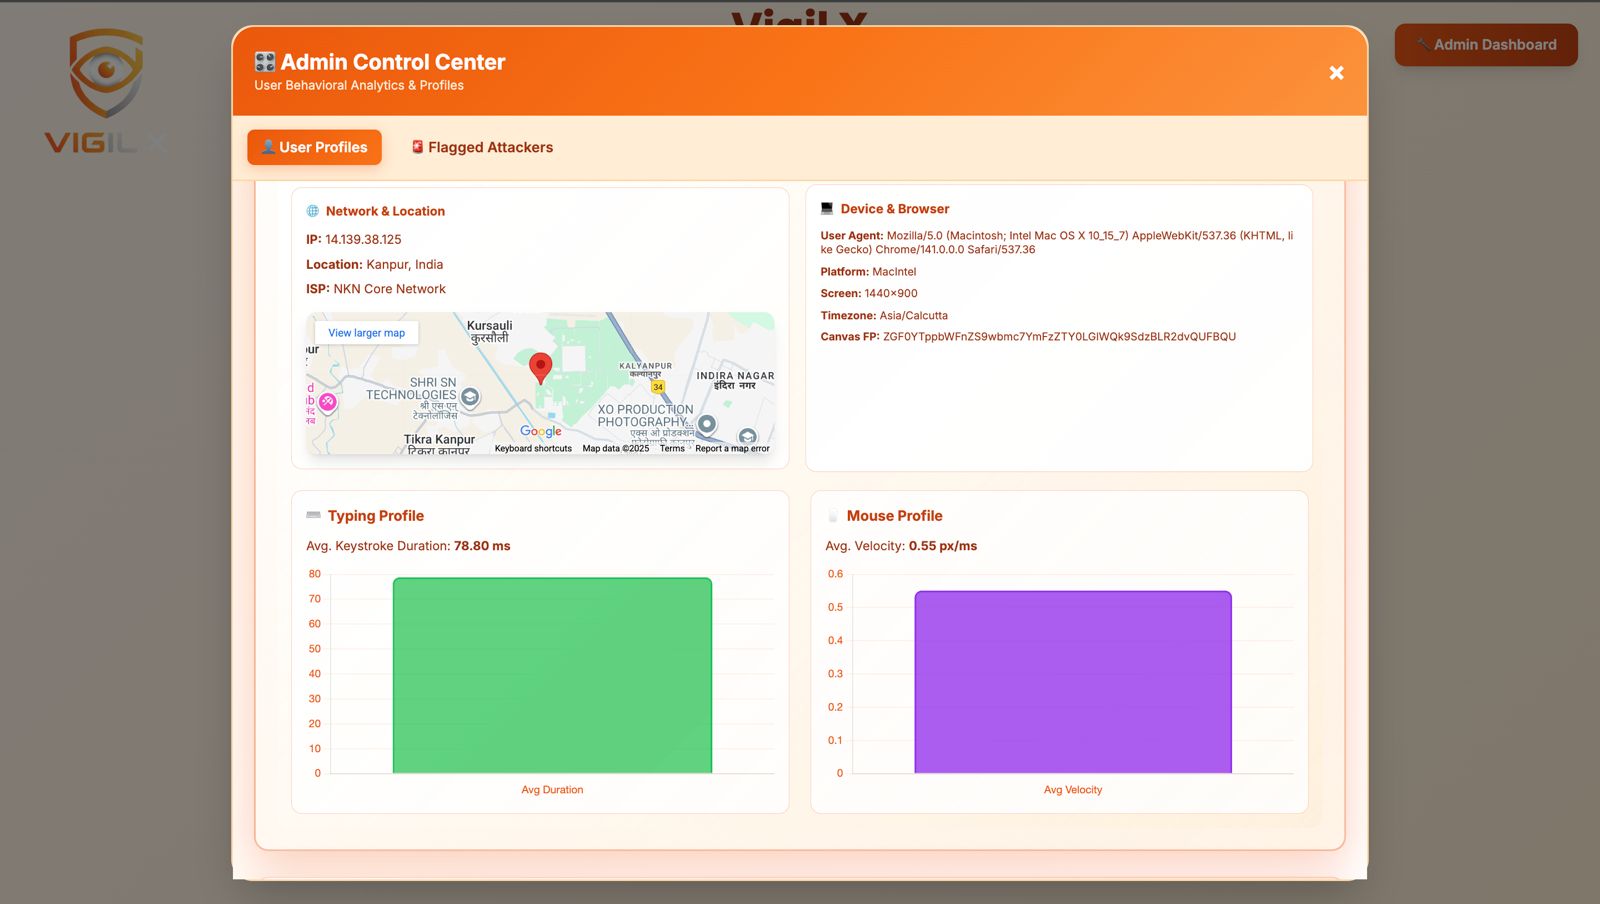Screen dimensions: 1600x904
Task: Click the green Avg Duration bar
Action: pos(552,675)
